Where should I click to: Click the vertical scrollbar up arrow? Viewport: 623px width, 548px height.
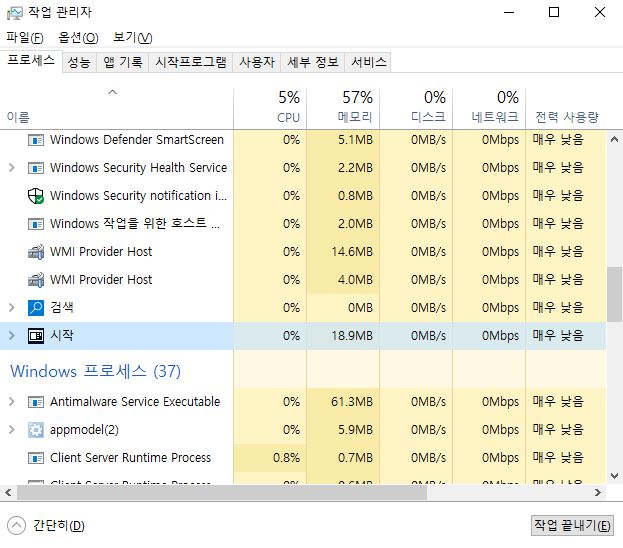point(614,139)
